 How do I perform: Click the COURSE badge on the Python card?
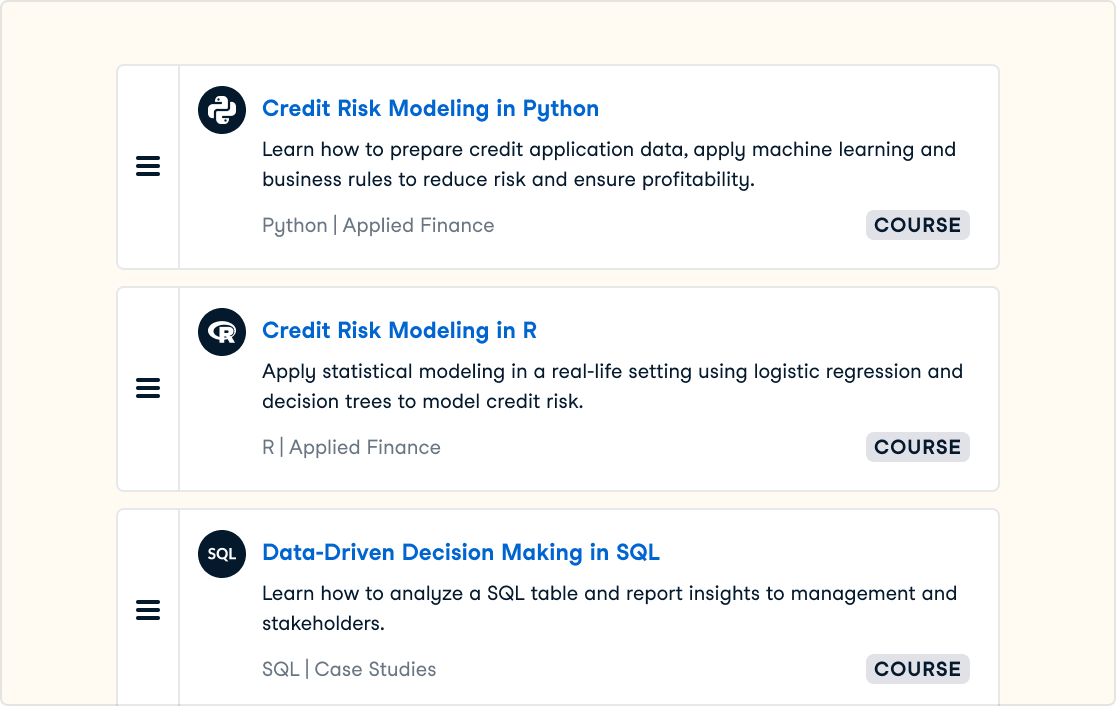[x=917, y=225]
